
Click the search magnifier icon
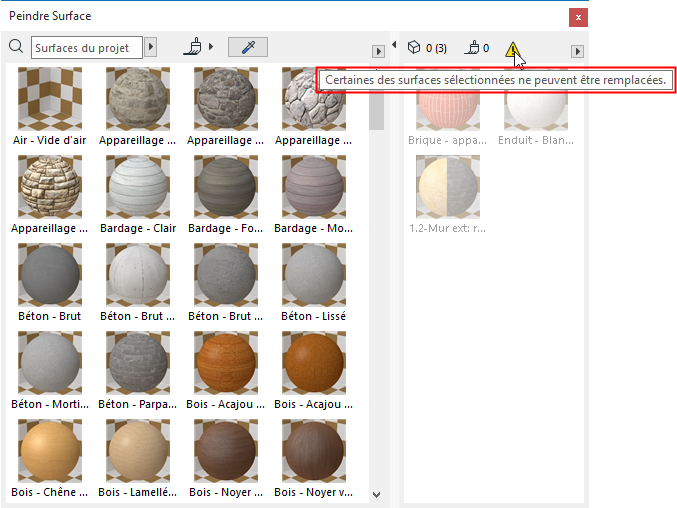(16, 47)
